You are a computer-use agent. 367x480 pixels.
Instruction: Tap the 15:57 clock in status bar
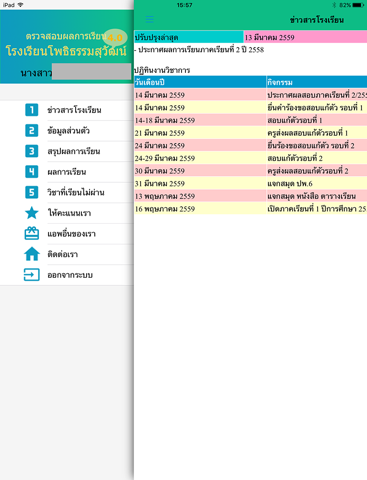tap(184, 5)
